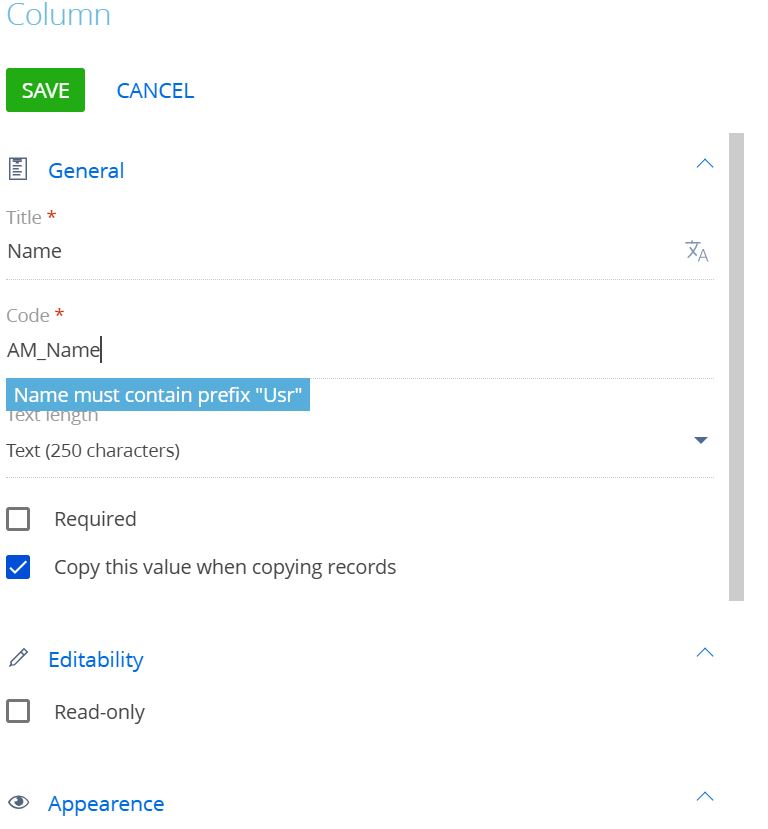Click the Editability section heading
768x829 pixels.
pyautogui.click(x=96, y=660)
